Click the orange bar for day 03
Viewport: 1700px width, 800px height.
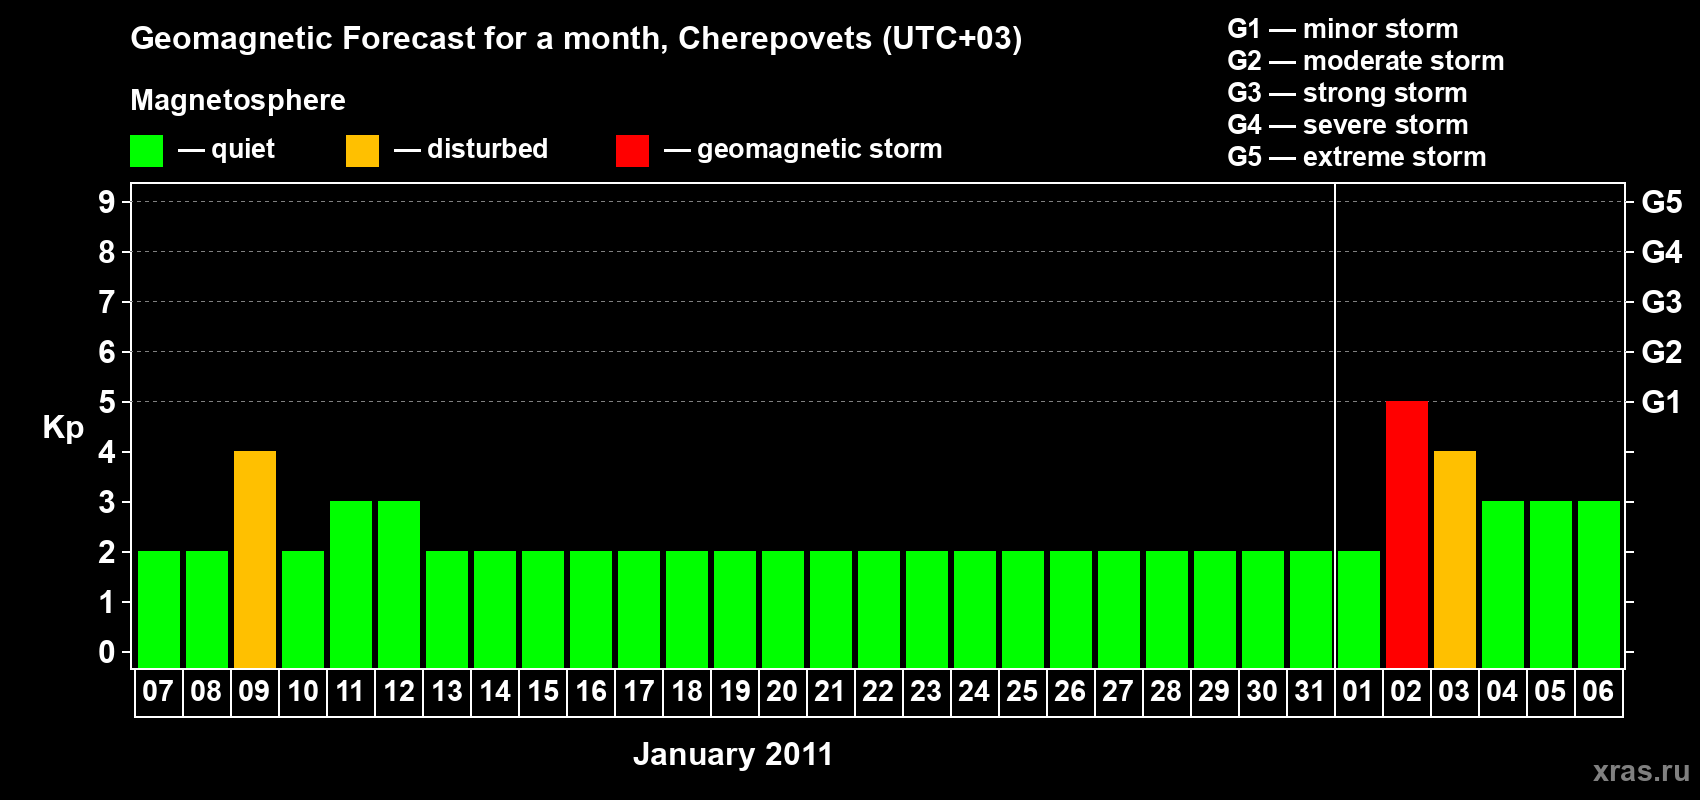click(x=1455, y=559)
